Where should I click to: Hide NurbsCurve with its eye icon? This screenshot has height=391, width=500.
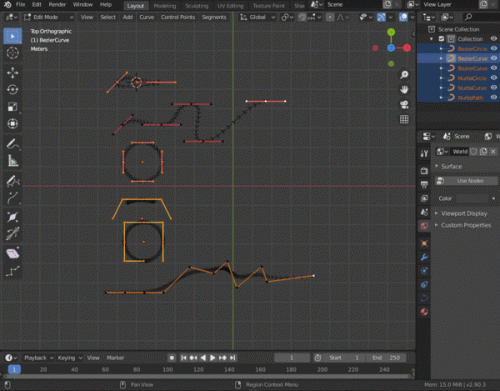coord(494,88)
